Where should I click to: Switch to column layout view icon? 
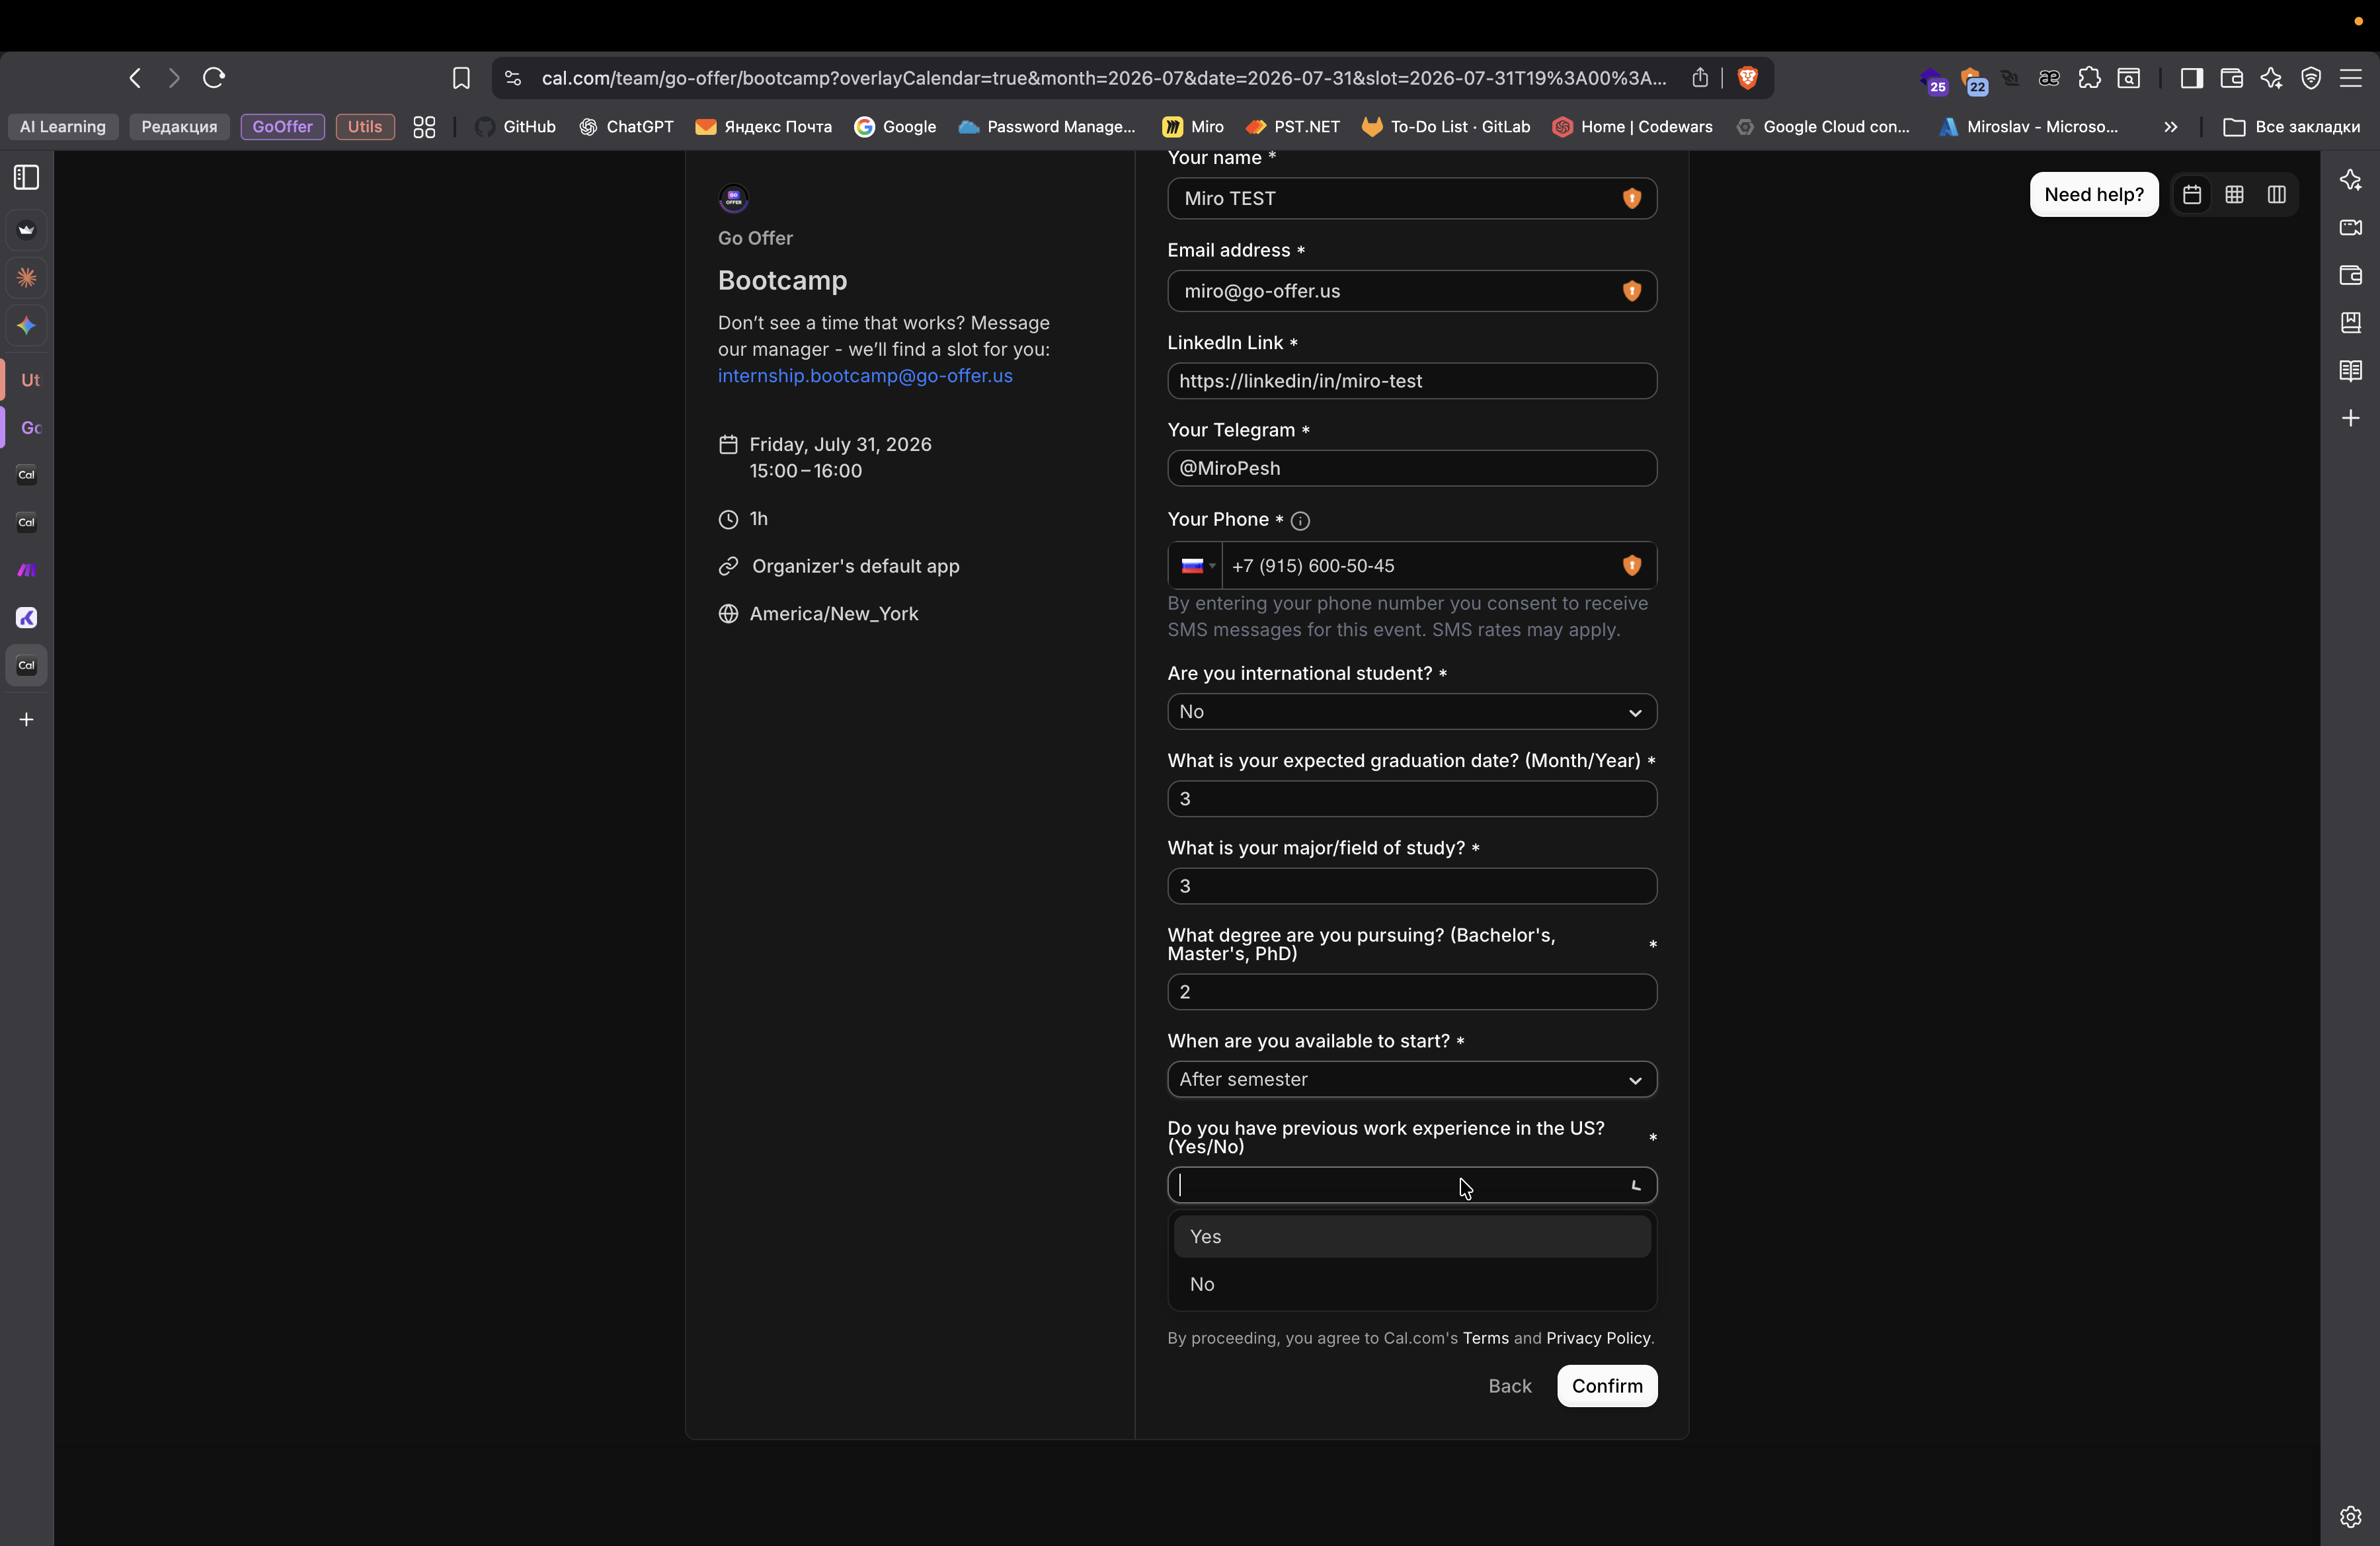coord(2277,195)
